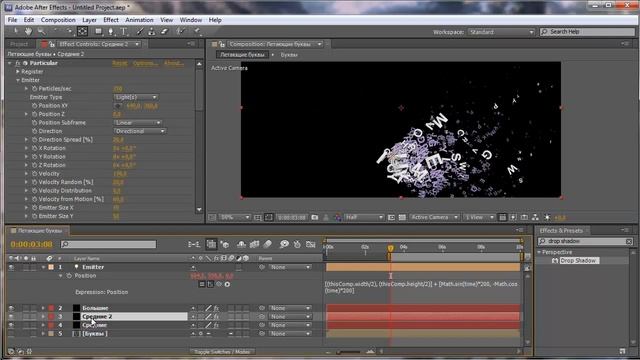The width and height of the screenshot is (640, 360).
Task: Open Composition Mini-Flowchart in timeline
Action: pyautogui.click(x=194, y=244)
